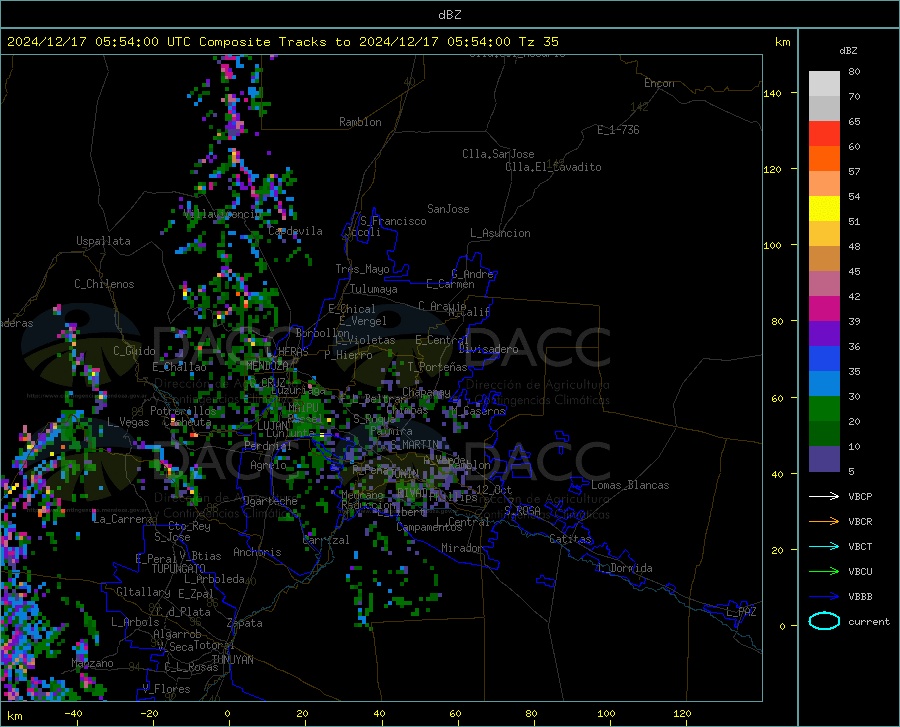Click the 'Divisadero' map label
Viewport: 900px width, 727px height.
tap(488, 349)
